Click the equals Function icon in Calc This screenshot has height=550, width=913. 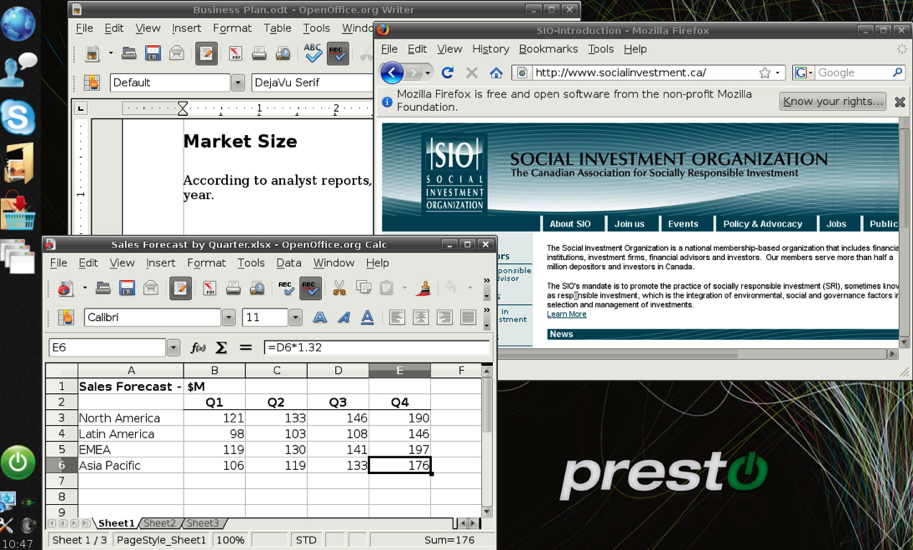(246, 347)
